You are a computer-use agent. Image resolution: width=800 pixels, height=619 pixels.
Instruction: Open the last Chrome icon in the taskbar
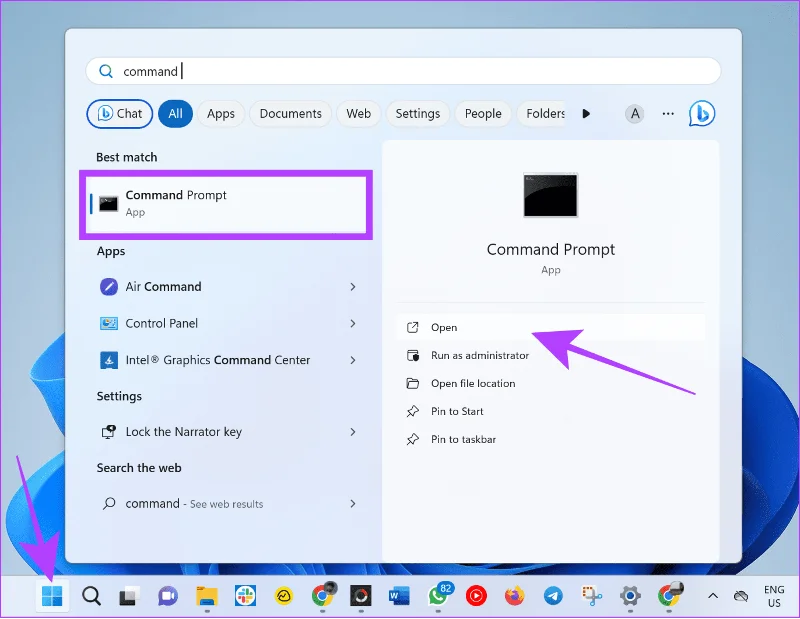tap(669, 595)
